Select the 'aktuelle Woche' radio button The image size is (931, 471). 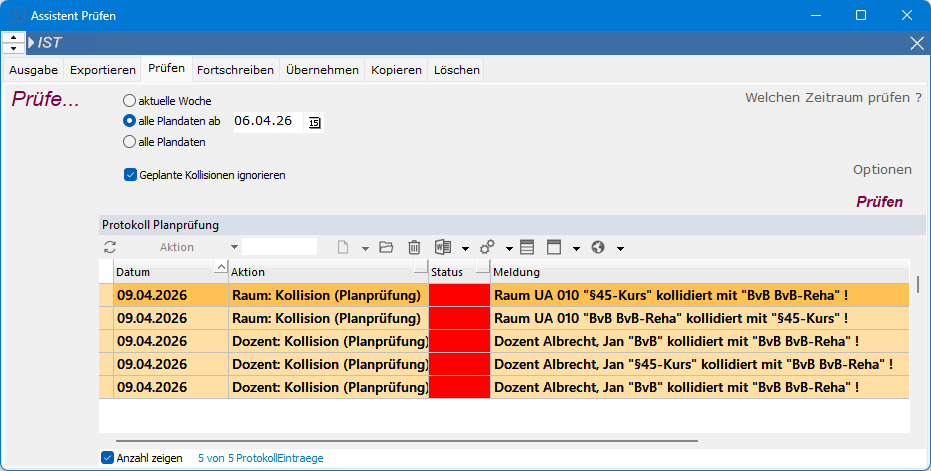(129, 101)
